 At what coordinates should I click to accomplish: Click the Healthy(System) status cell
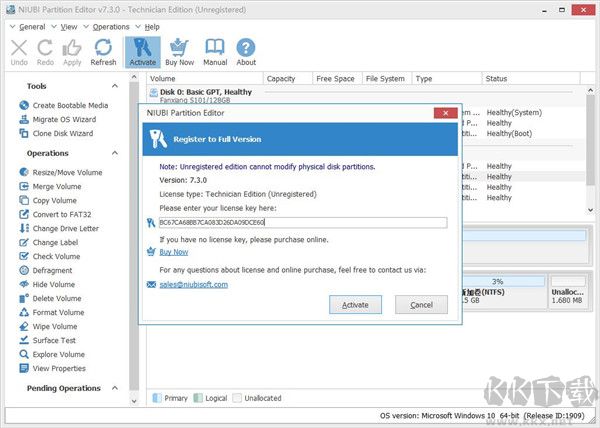pyautogui.click(x=514, y=112)
